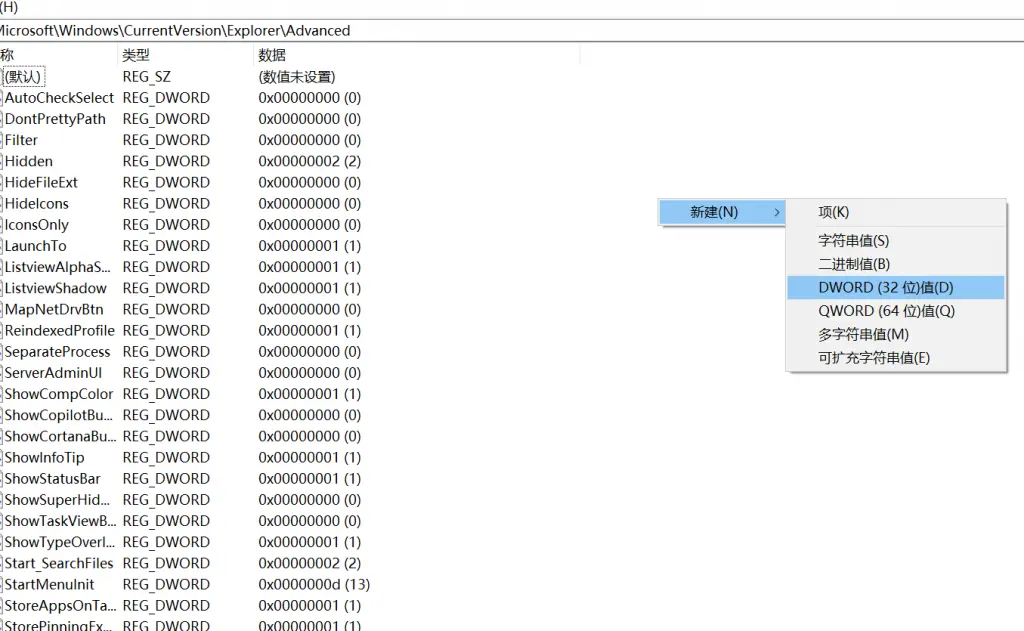This screenshot has height=631, width=1024.
Task: Select the ShowSuperHid... value
Action: [57, 500]
